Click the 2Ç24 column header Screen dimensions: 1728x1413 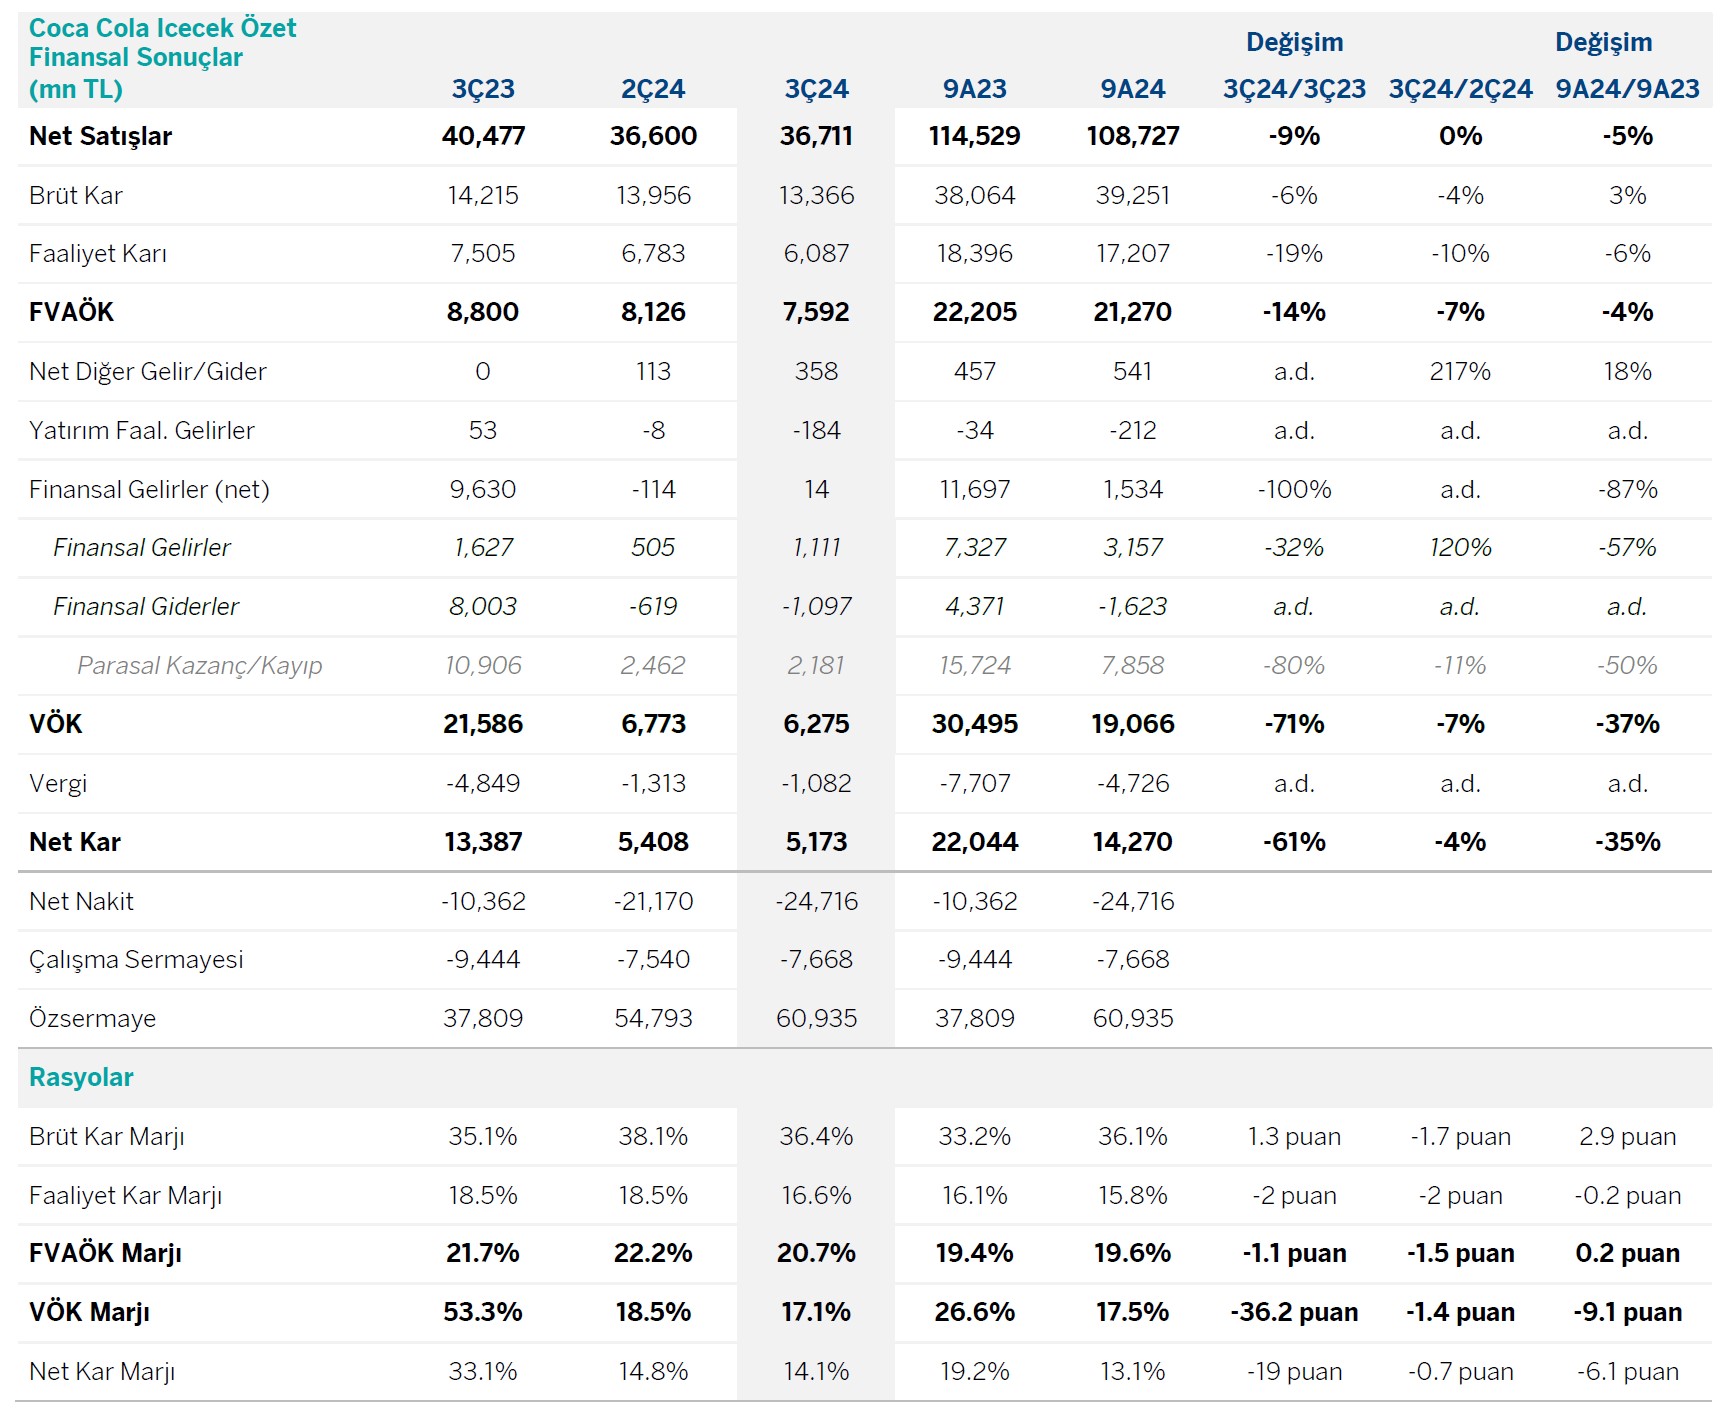click(x=653, y=89)
